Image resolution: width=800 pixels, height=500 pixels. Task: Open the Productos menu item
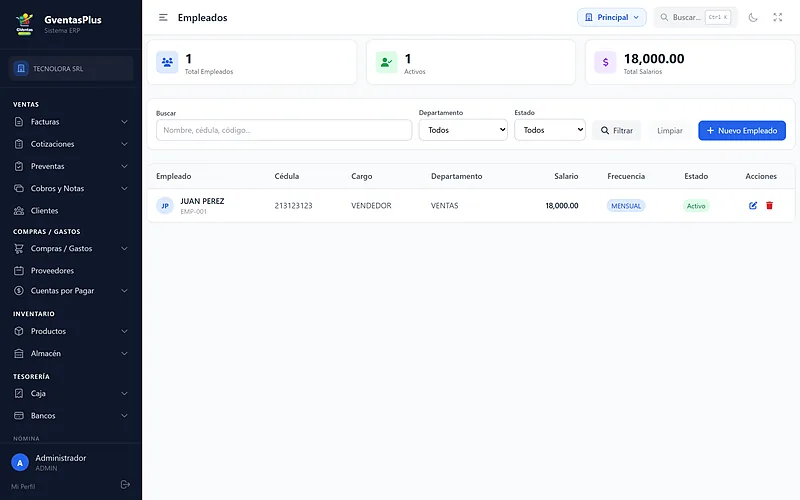coord(71,331)
